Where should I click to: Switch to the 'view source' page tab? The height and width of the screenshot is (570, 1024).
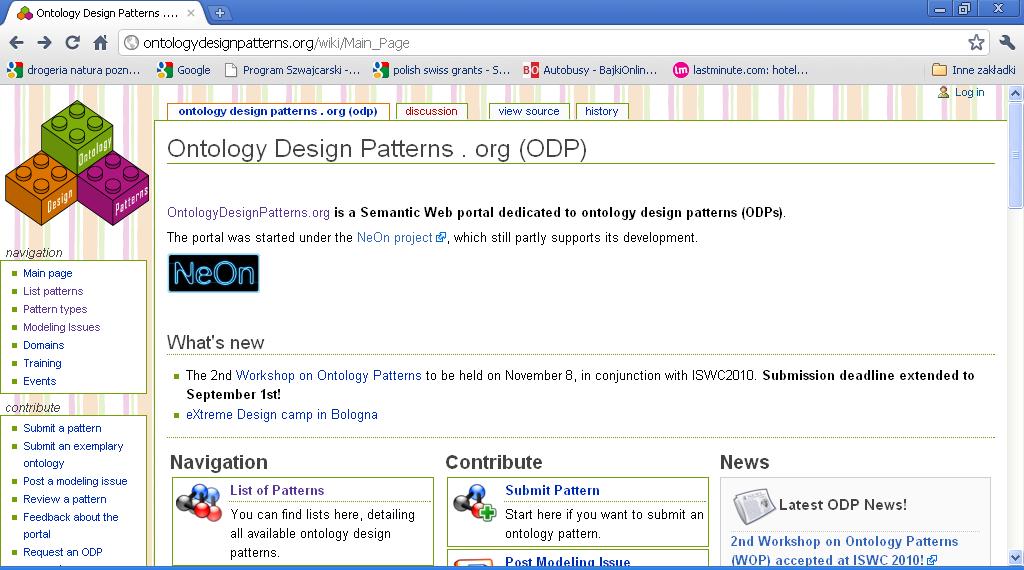tap(529, 112)
